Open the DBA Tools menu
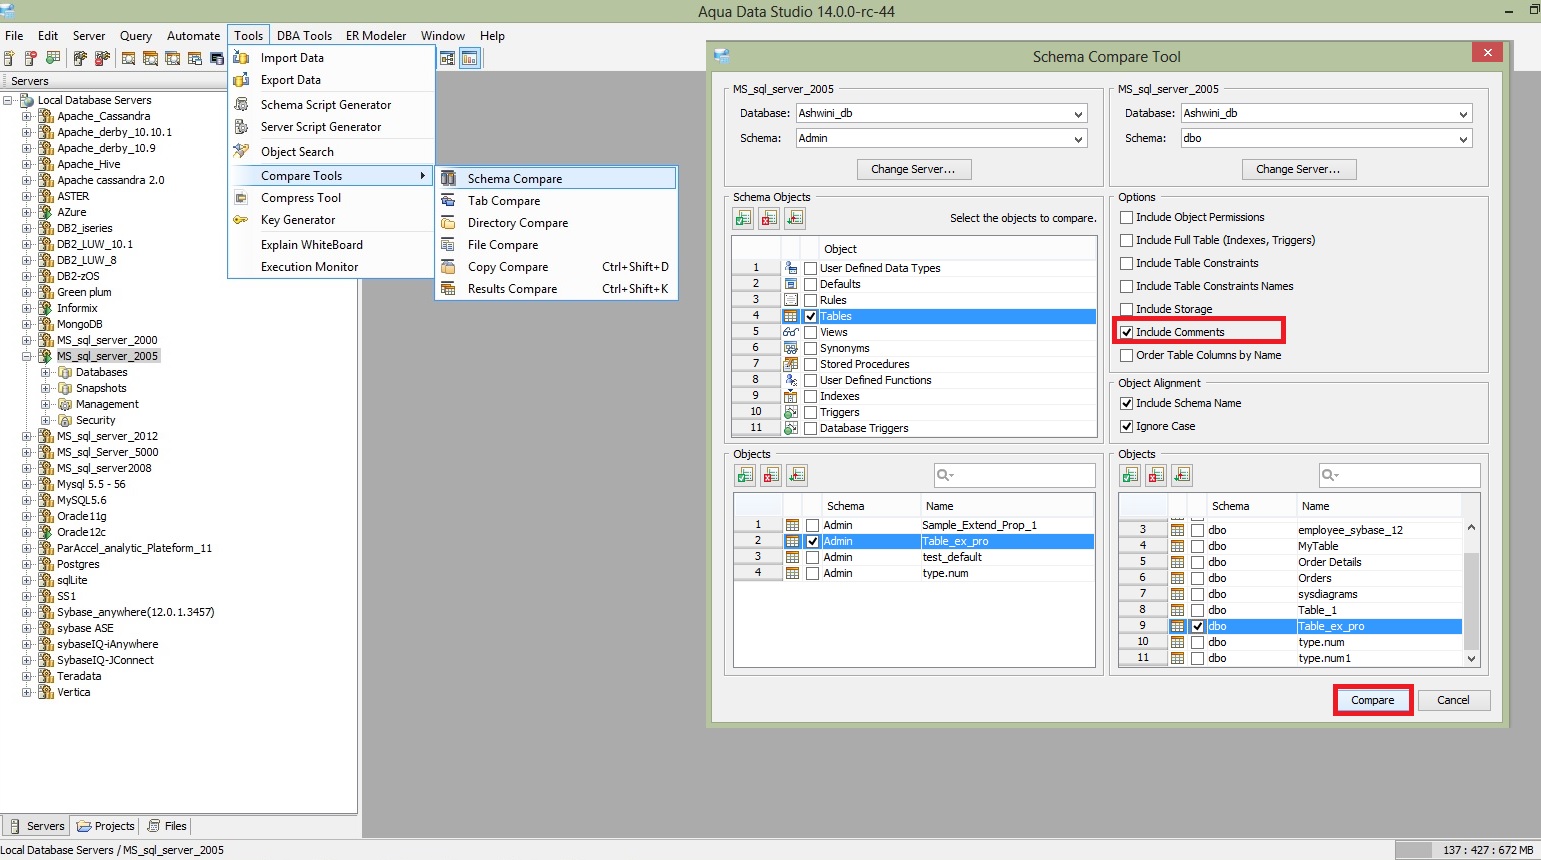 (x=304, y=36)
